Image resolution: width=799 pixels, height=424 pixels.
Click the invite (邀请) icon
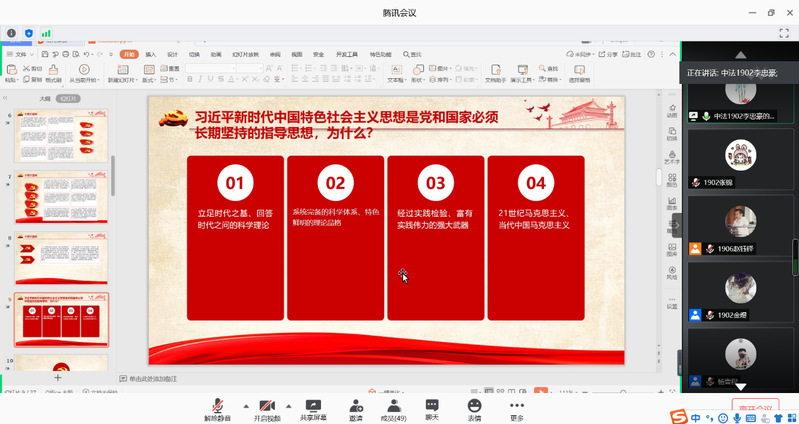tap(356, 409)
